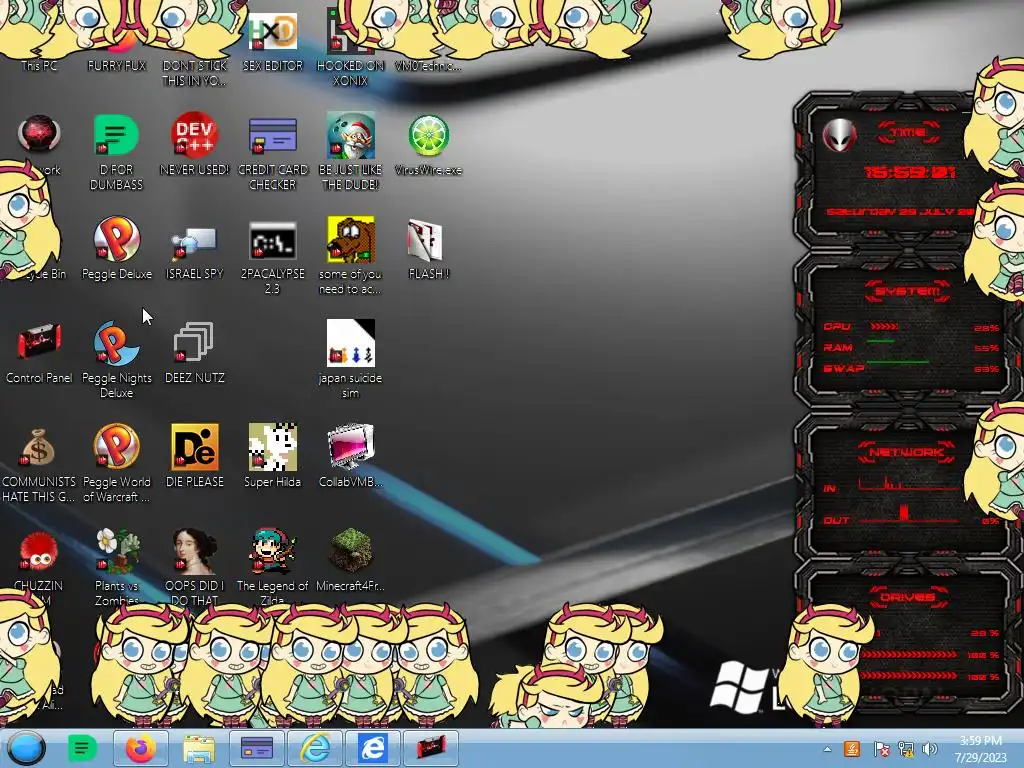Open the red control panel taskbar icon
1024x768 pixels.
click(x=430, y=748)
